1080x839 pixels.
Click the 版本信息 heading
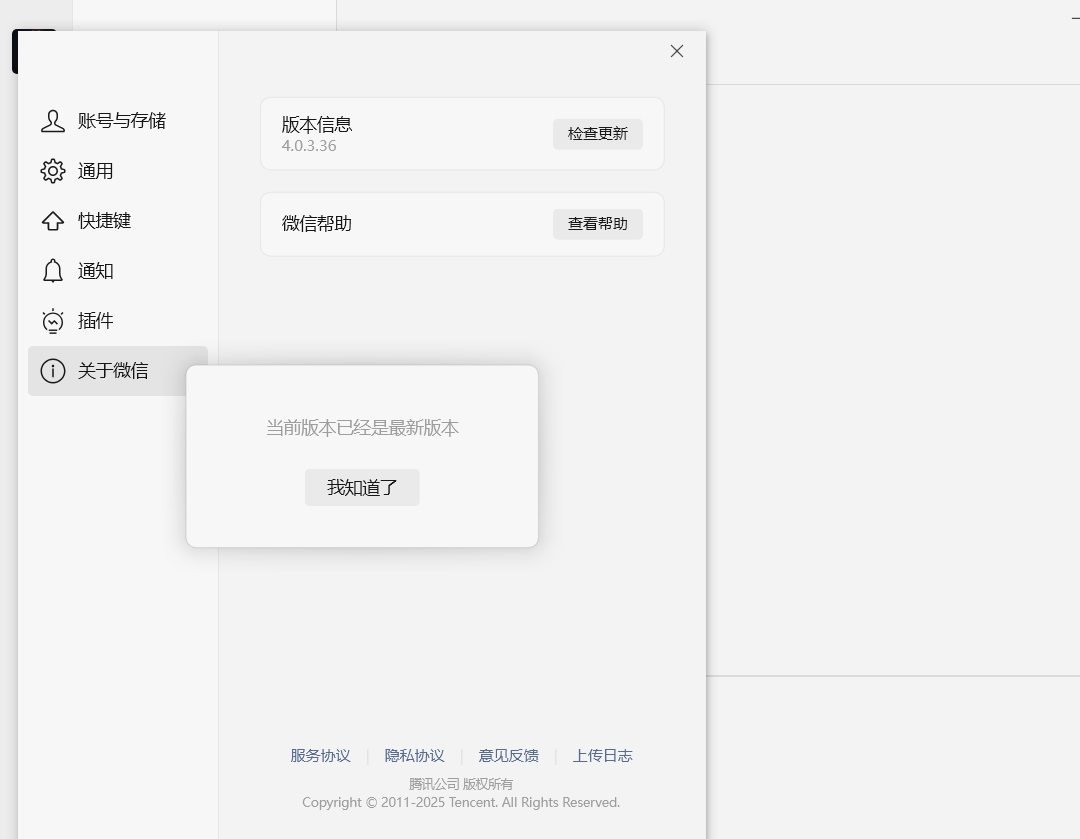317,125
